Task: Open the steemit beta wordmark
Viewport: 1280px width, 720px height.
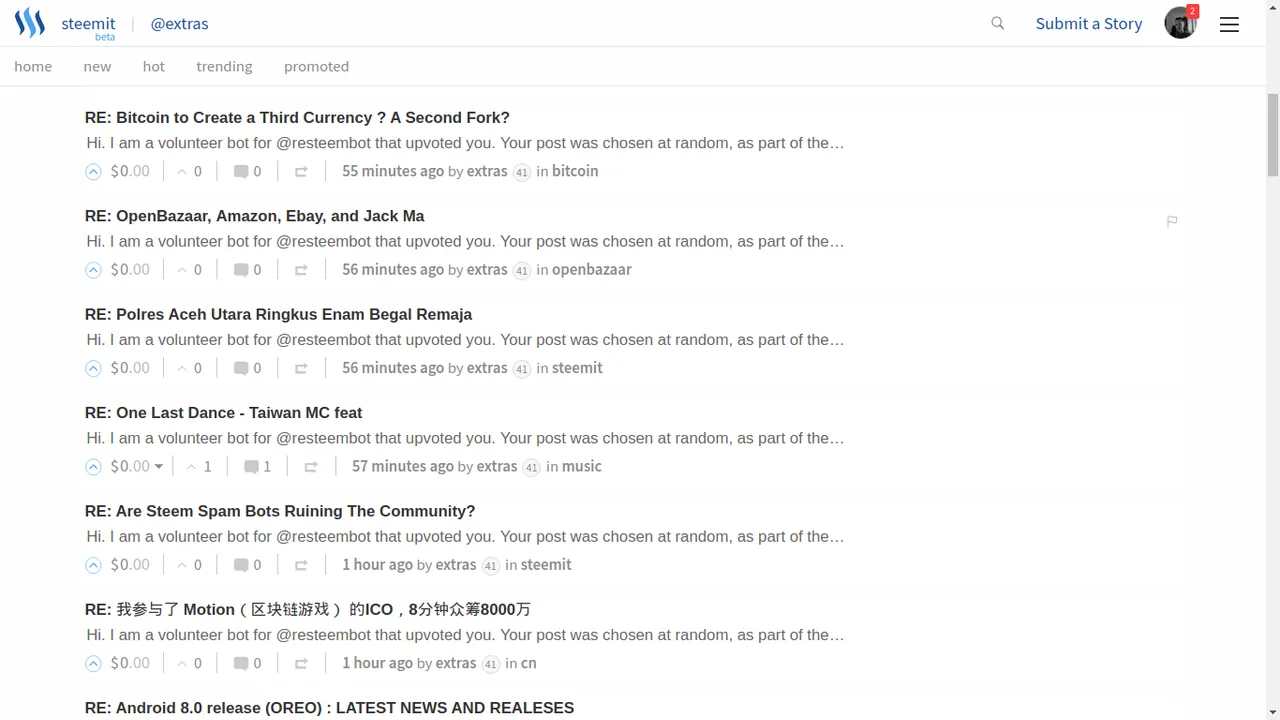Action: [x=88, y=26]
